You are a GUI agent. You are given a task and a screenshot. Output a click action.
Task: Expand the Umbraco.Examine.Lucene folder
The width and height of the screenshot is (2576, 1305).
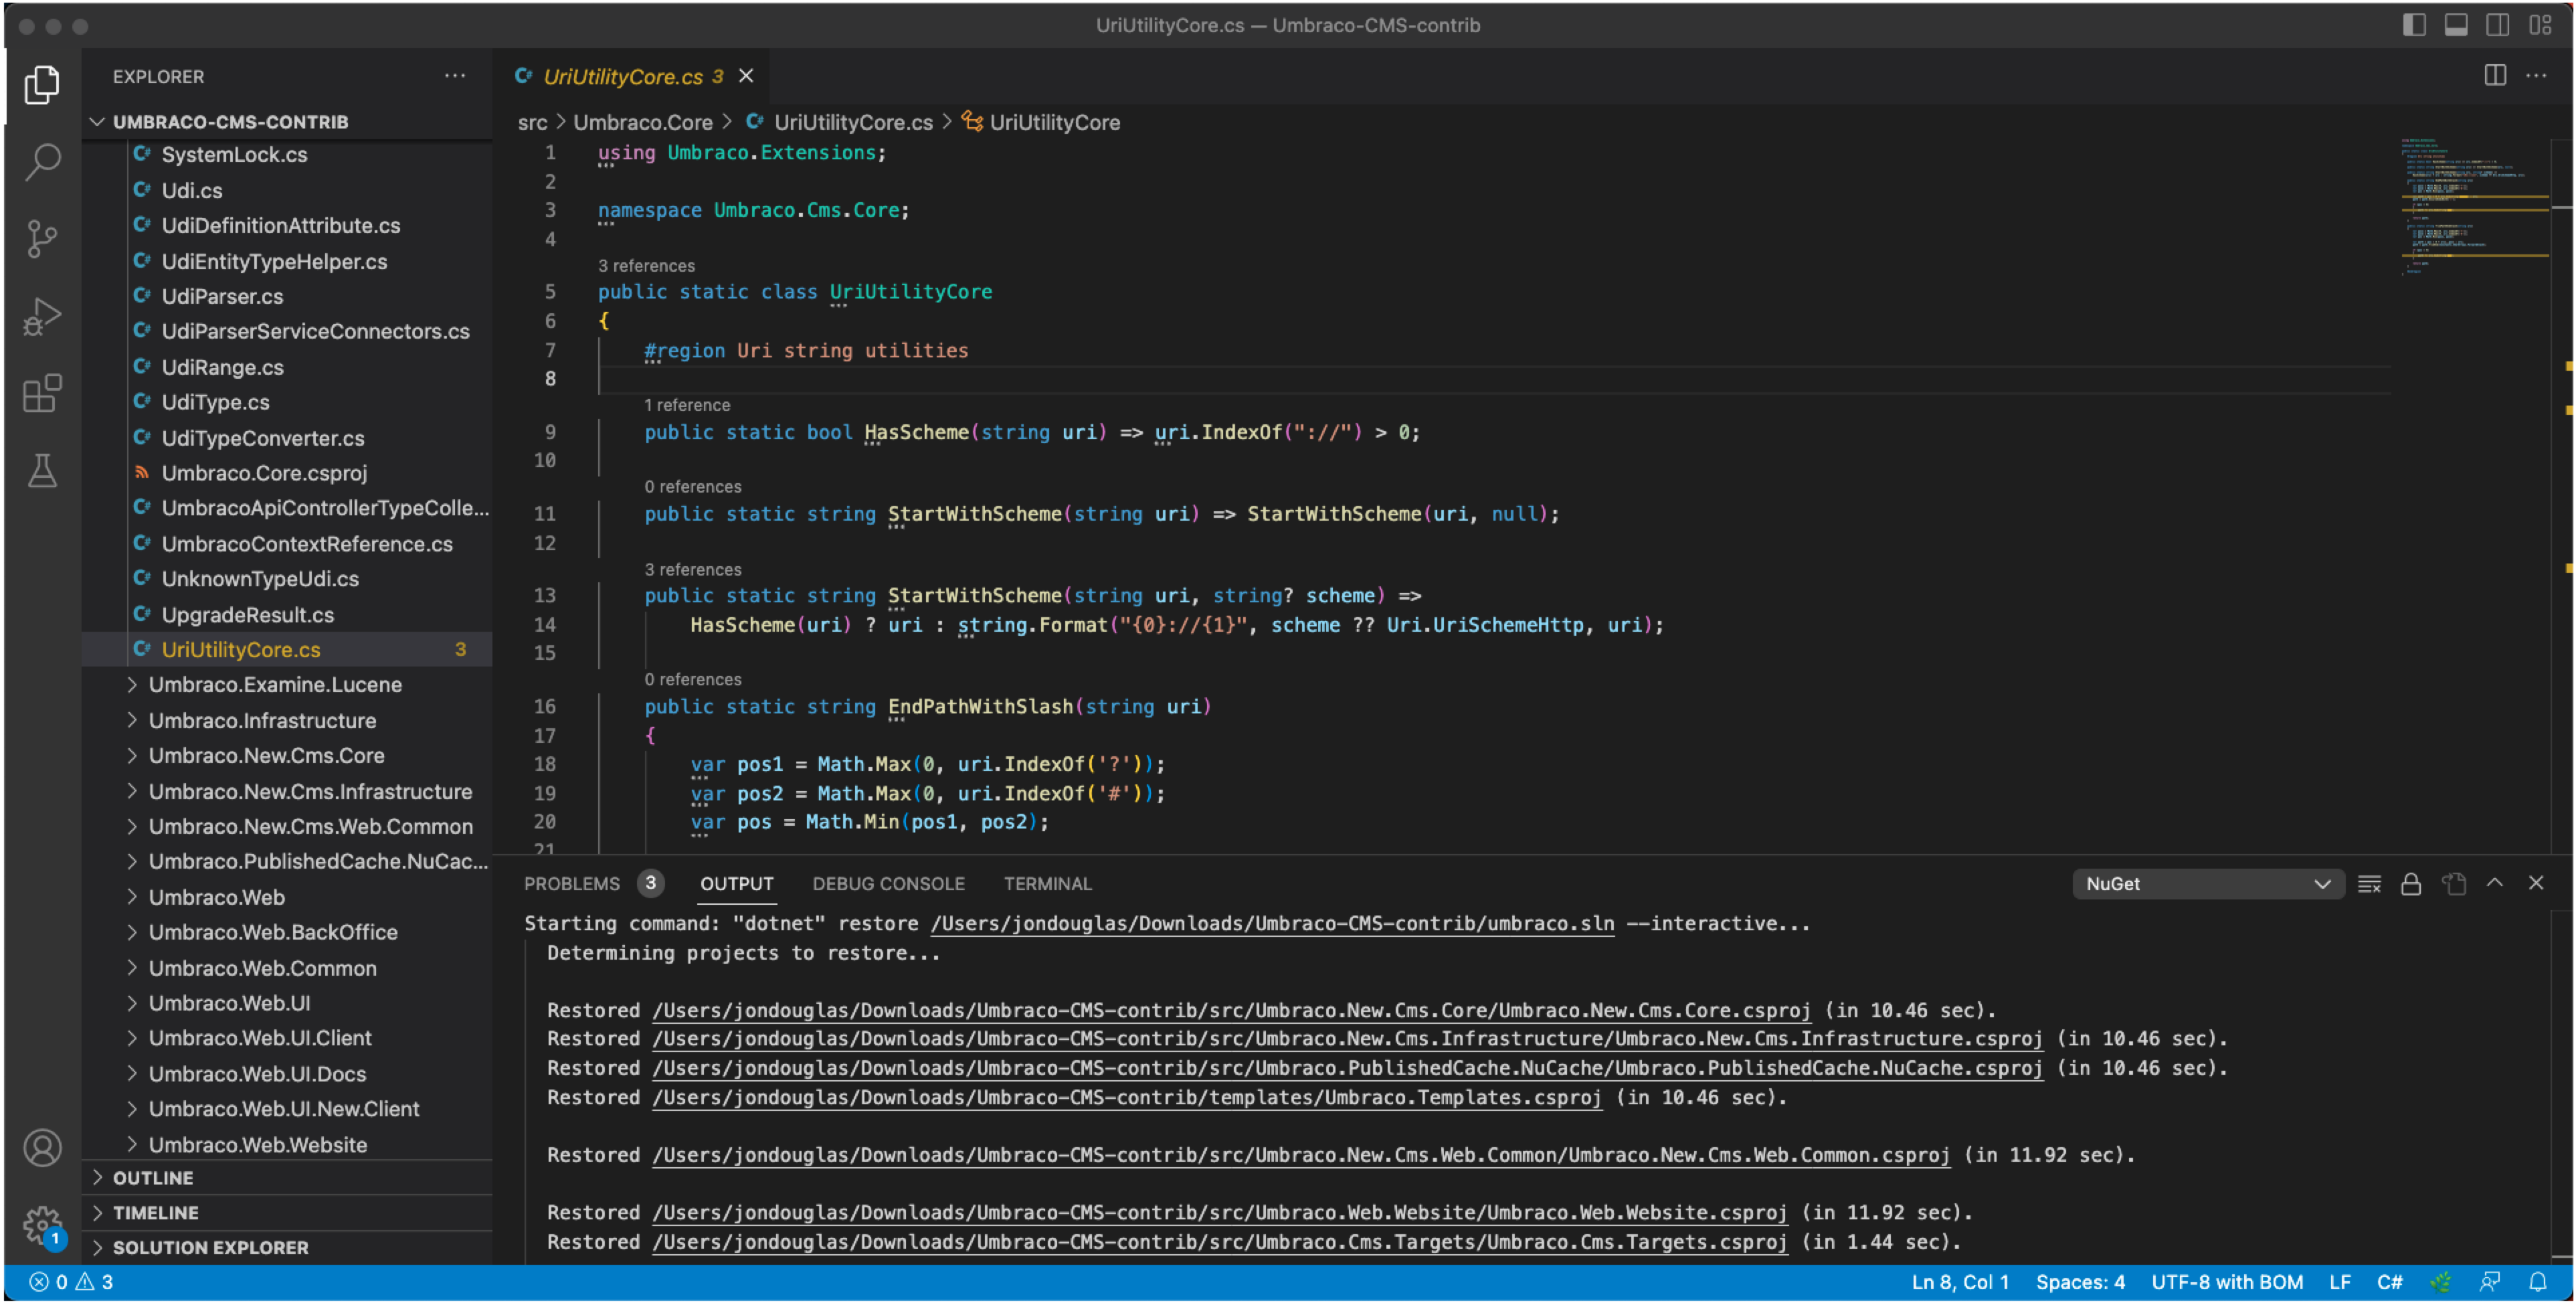[x=275, y=685]
